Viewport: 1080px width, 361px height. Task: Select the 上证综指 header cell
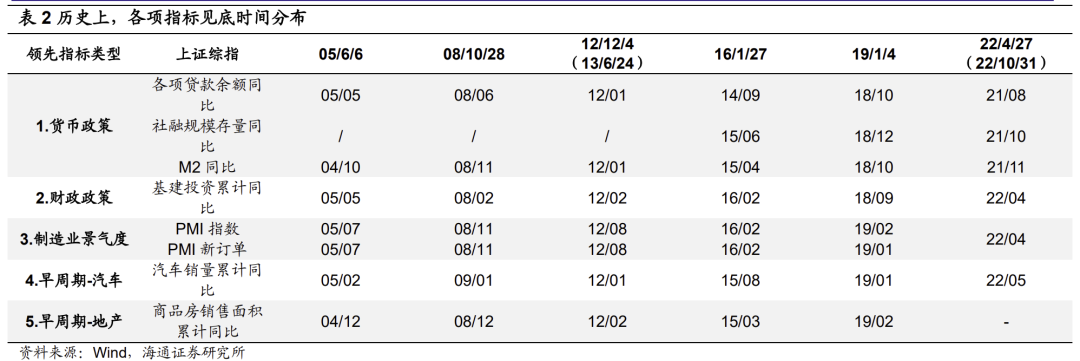click(x=207, y=54)
